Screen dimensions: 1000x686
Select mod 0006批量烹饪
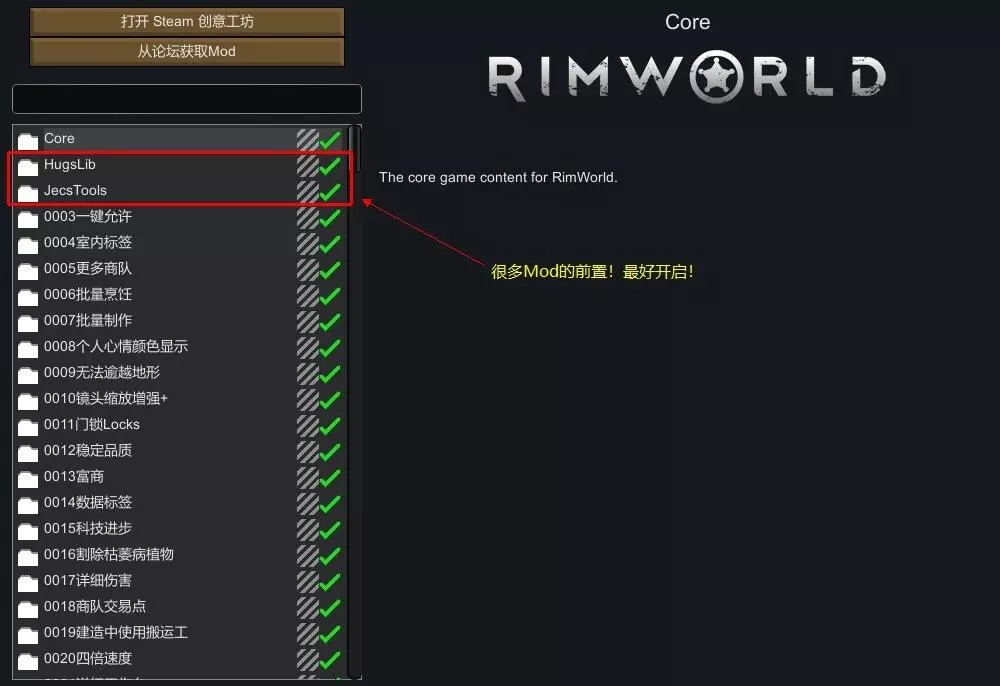(180, 295)
